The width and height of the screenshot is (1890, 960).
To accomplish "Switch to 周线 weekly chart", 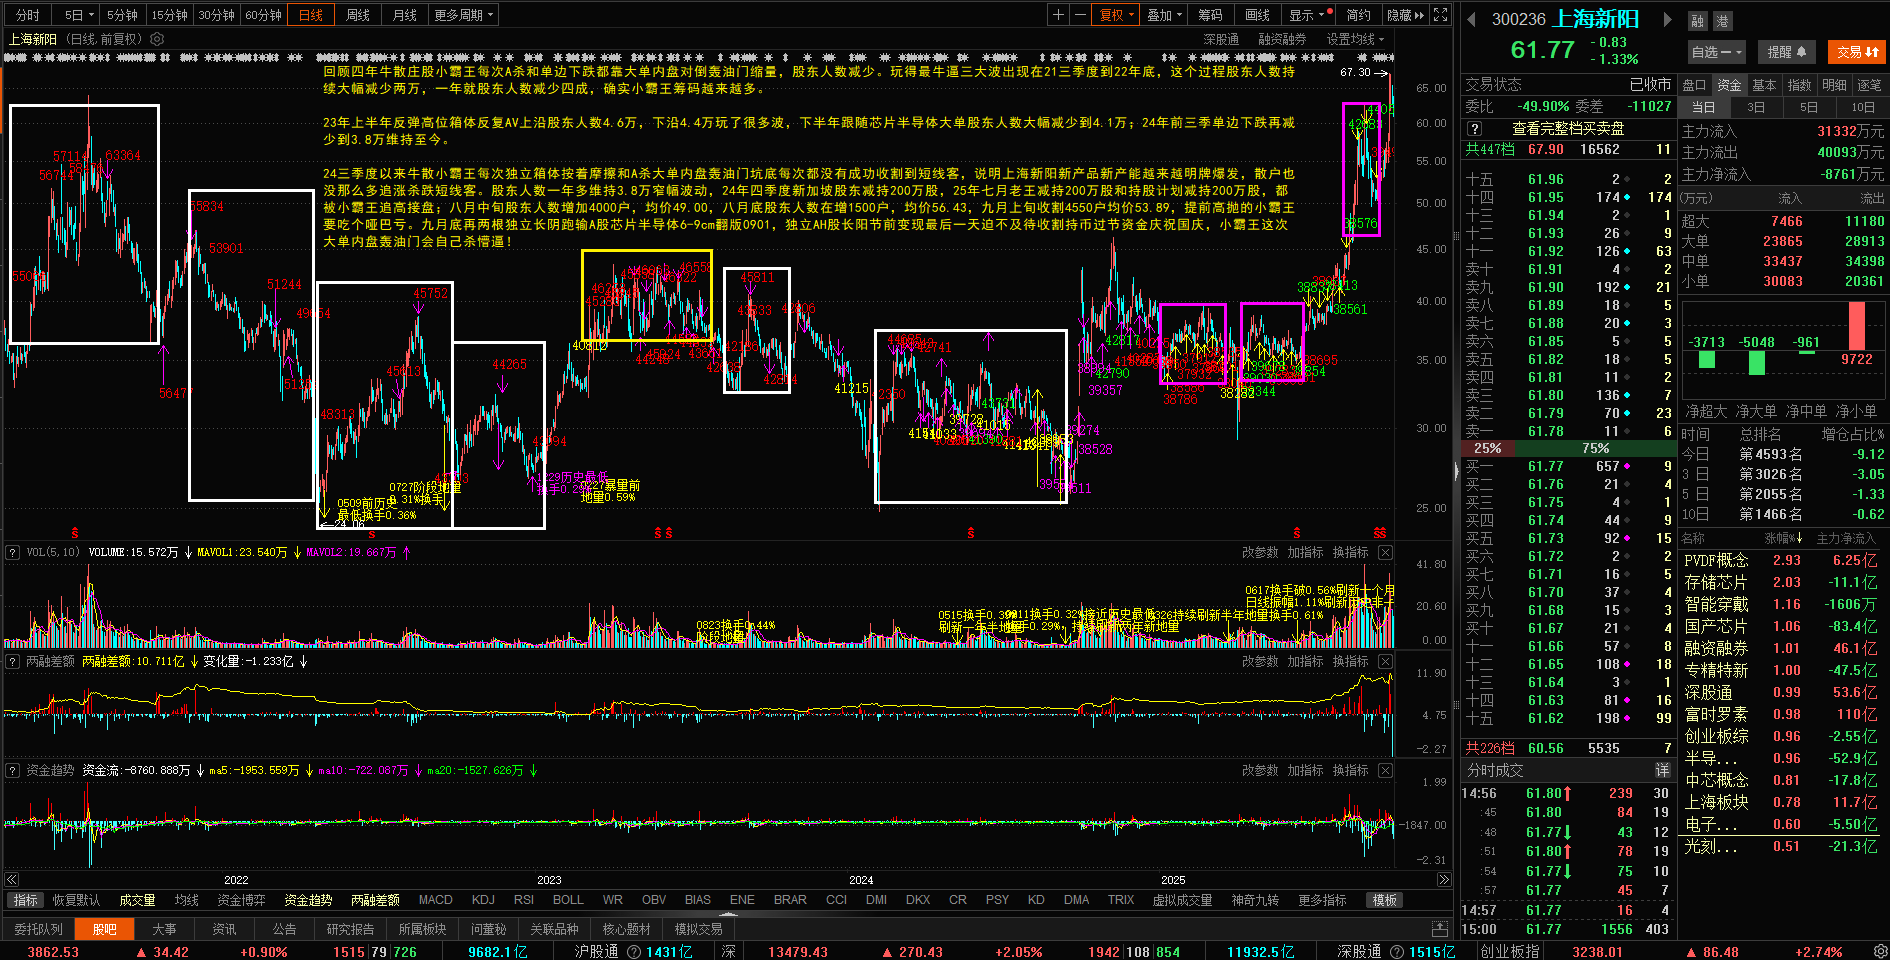I will pyautogui.click(x=358, y=15).
